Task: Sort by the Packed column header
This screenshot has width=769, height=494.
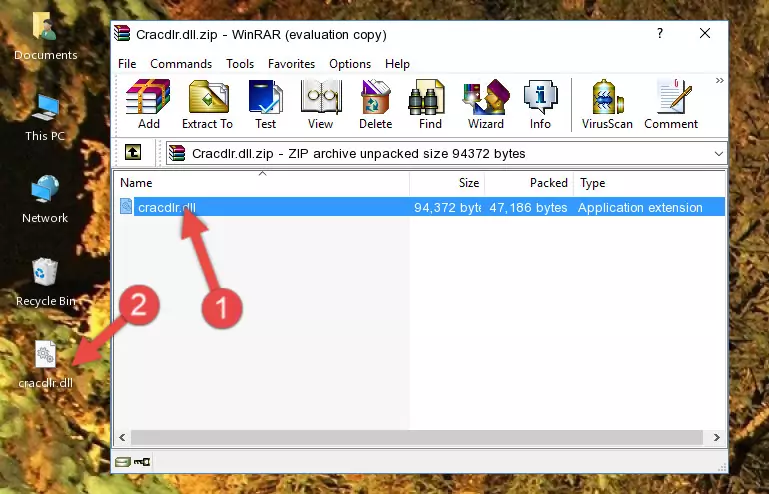Action: (529, 183)
